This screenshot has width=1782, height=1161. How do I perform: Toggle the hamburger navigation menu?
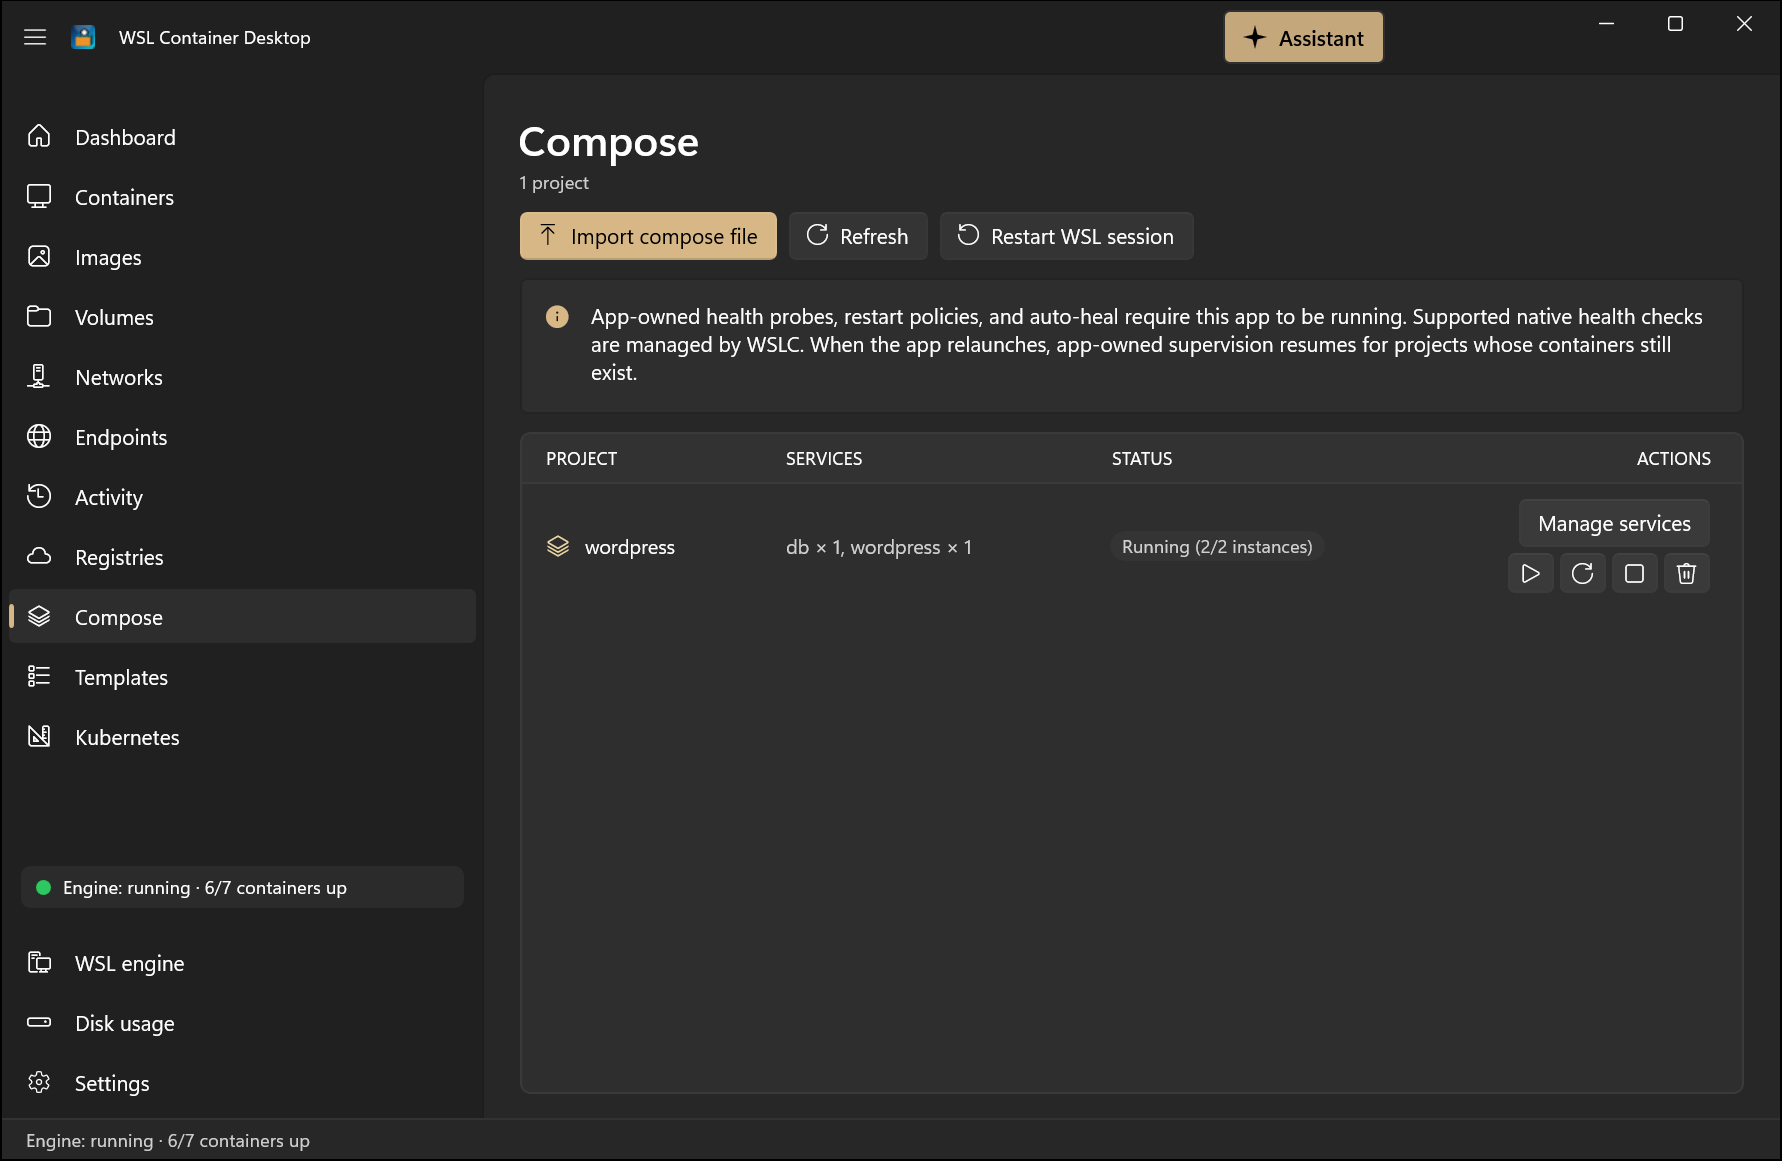point(35,37)
